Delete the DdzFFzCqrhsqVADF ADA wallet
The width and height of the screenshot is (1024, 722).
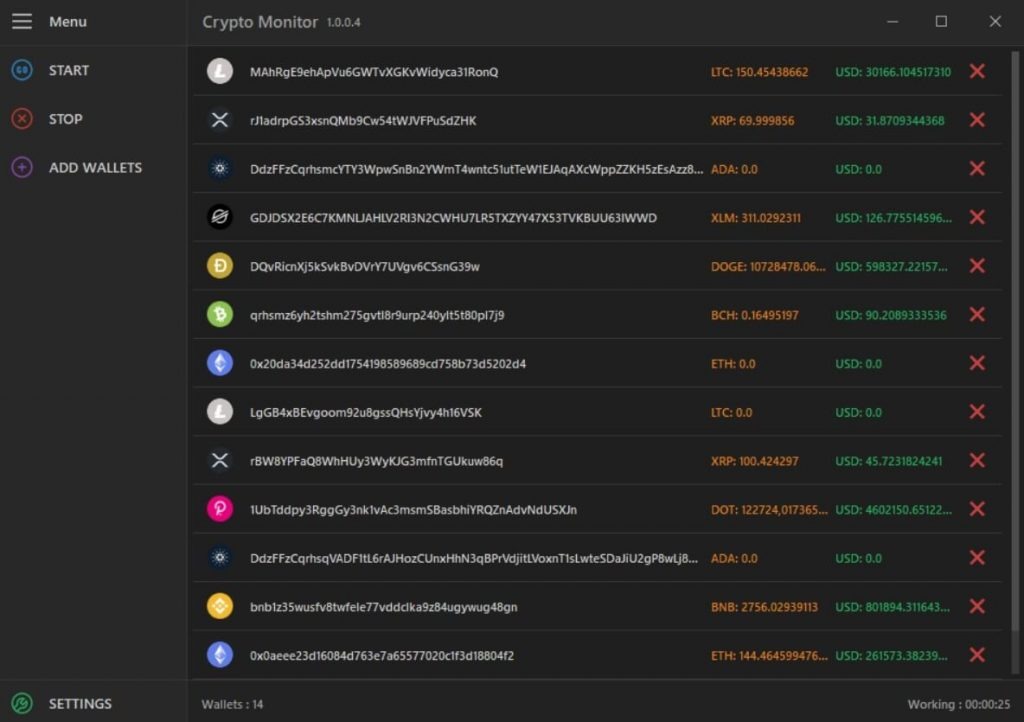977,557
